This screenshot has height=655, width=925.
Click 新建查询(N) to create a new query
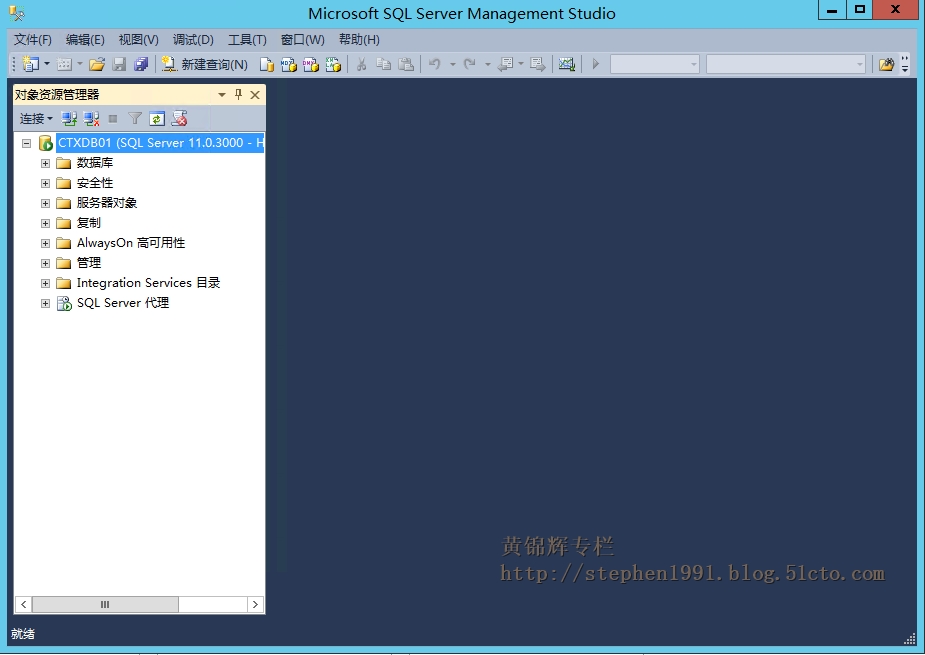coord(205,64)
